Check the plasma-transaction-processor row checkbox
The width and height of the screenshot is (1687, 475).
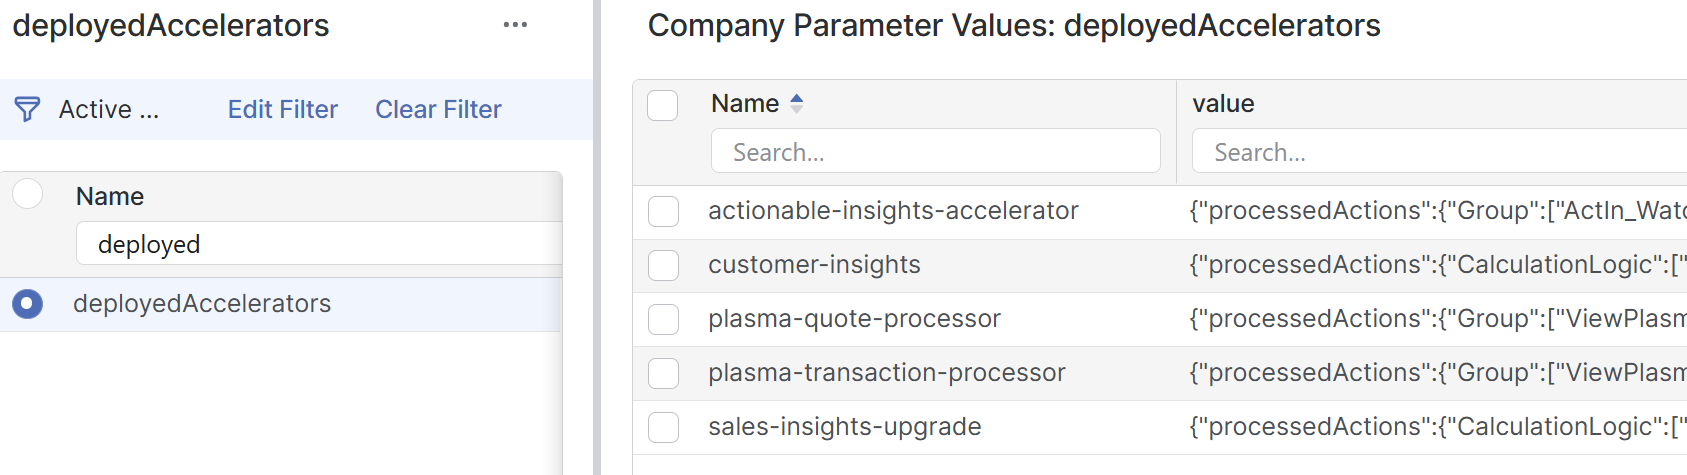(663, 373)
